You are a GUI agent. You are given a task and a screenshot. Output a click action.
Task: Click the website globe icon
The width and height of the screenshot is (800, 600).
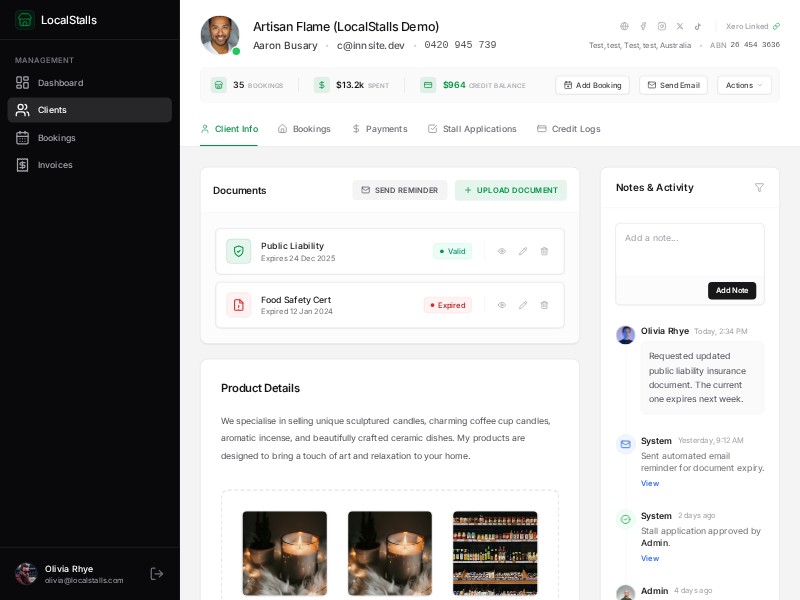click(x=624, y=27)
